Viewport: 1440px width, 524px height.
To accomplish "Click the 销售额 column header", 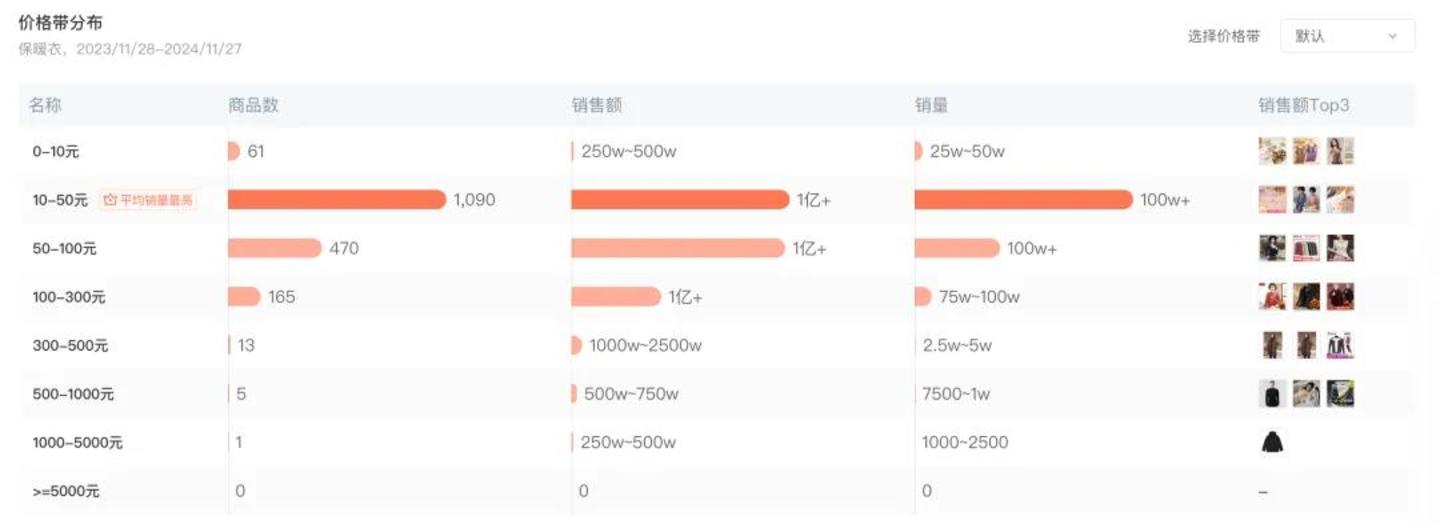I will point(596,105).
